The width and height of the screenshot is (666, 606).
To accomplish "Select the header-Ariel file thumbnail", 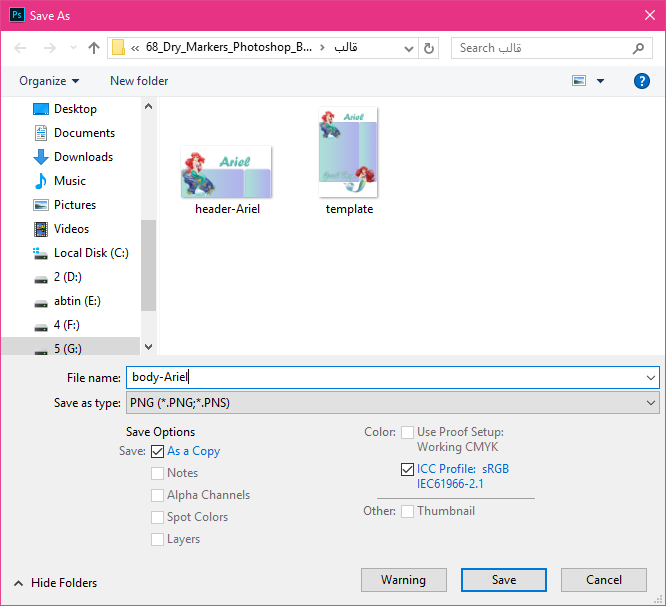I will click(x=226, y=172).
